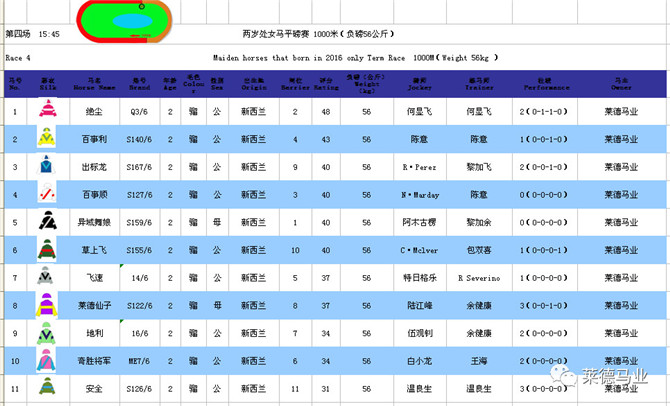
Task: Select the sex cell '母' in the 异域舞娘 row
Action: 217,222
